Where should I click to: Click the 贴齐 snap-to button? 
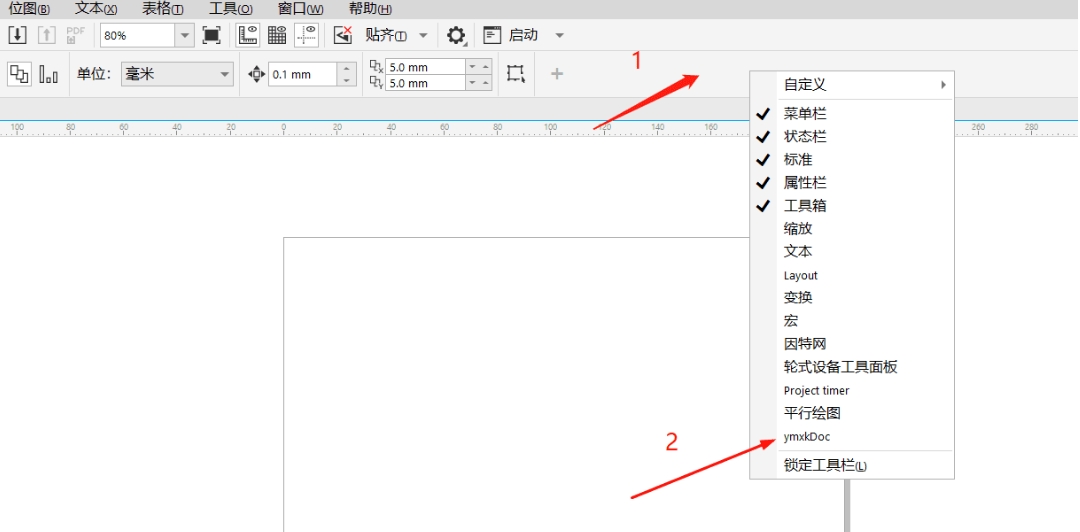point(386,36)
